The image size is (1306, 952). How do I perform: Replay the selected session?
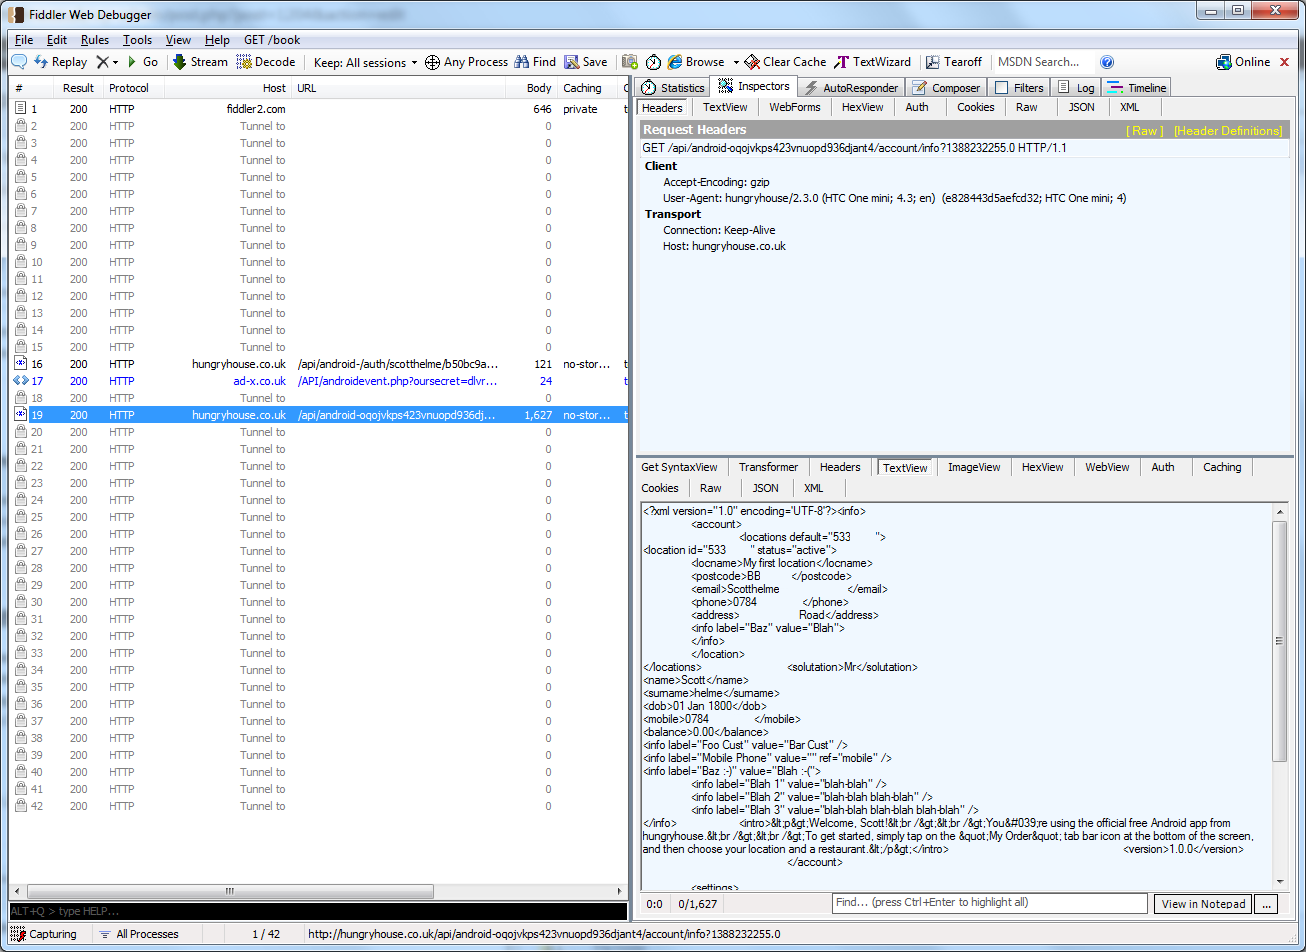(60, 62)
